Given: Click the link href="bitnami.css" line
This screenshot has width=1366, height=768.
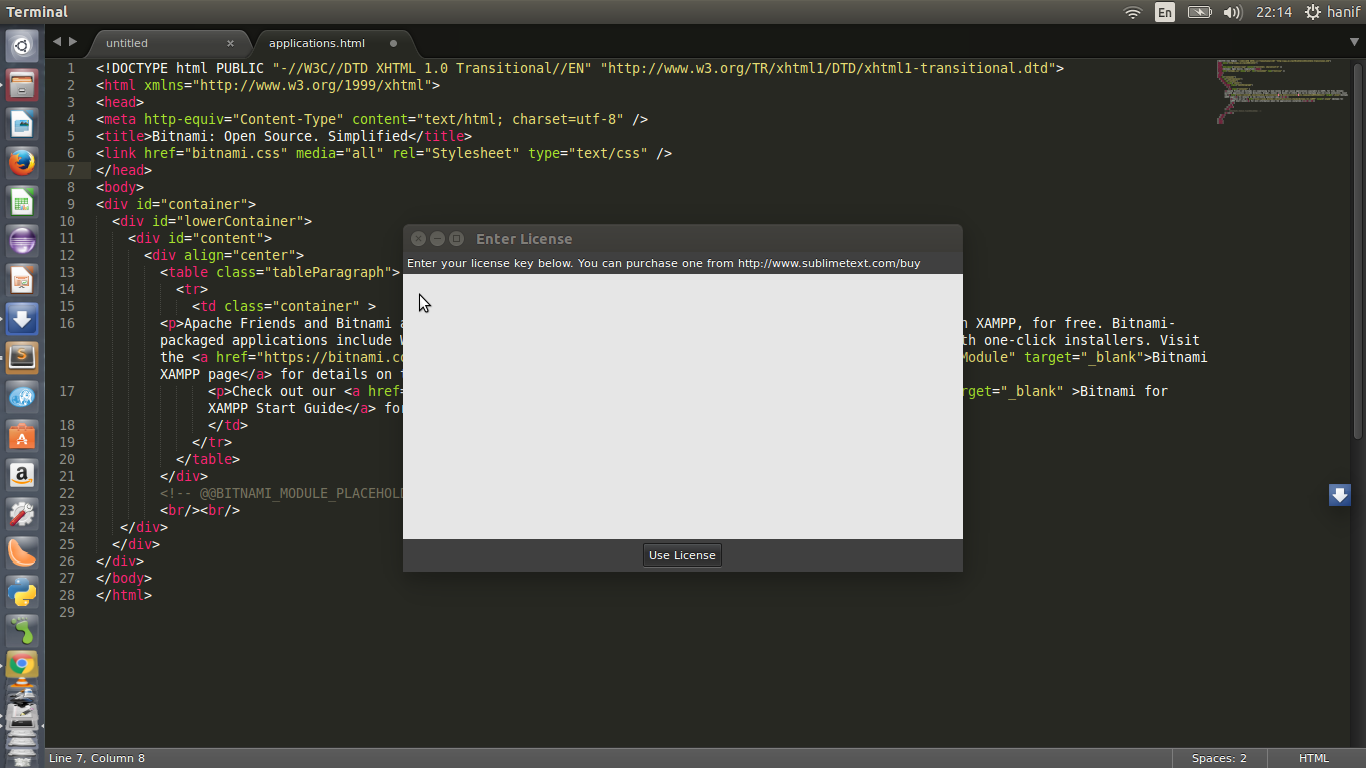Looking at the screenshot, I should (x=384, y=153).
